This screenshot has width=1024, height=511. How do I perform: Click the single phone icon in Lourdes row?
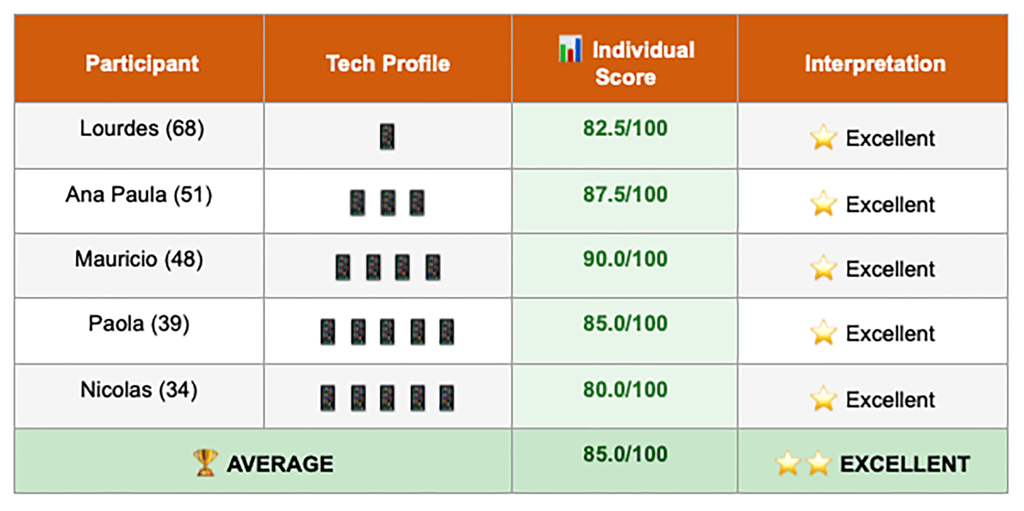point(387,138)
